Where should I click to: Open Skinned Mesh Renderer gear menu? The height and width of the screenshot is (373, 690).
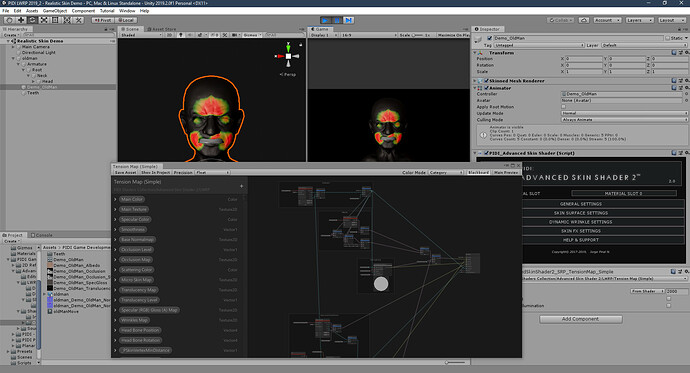[686, 81]
